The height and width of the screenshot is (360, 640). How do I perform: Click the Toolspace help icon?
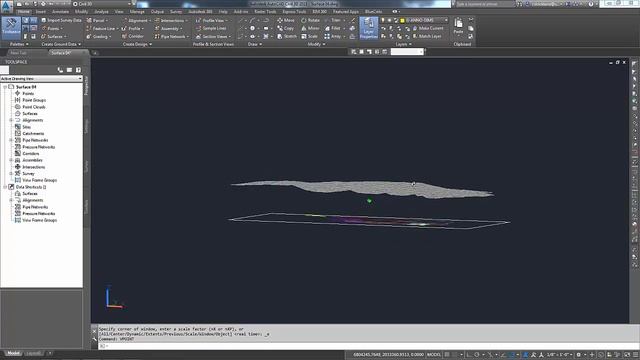click(x=78, y=70)
